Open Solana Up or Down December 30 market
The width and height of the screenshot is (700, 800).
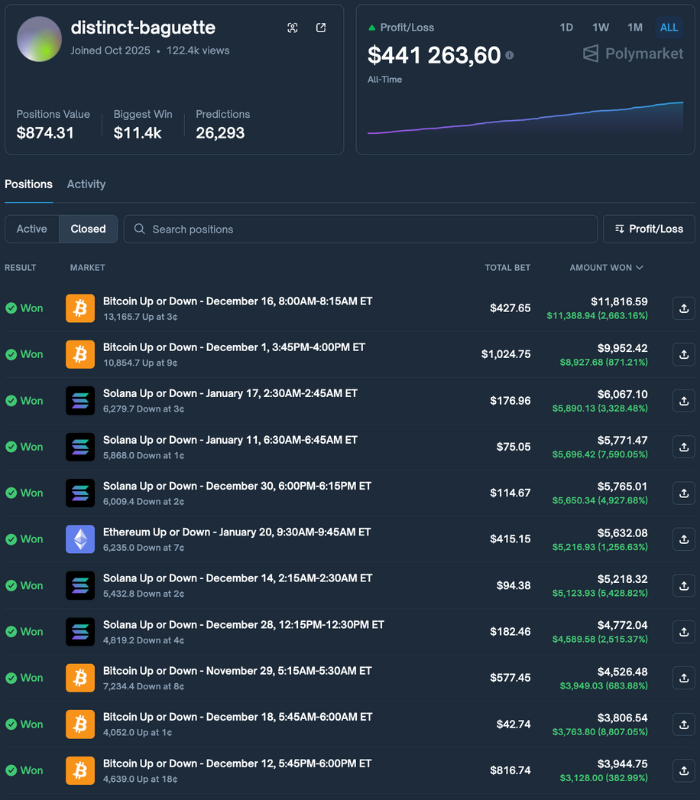[236, 486]
